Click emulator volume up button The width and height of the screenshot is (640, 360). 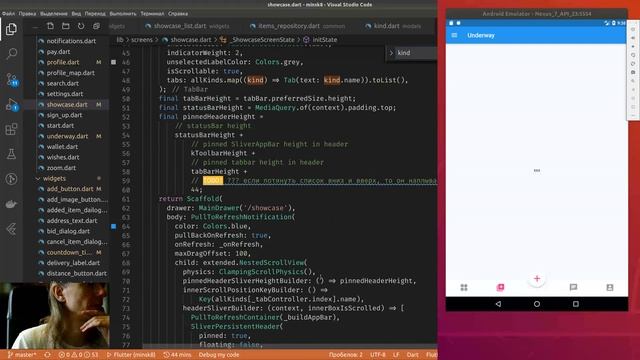pyautogui.click(x=633, y=38)
